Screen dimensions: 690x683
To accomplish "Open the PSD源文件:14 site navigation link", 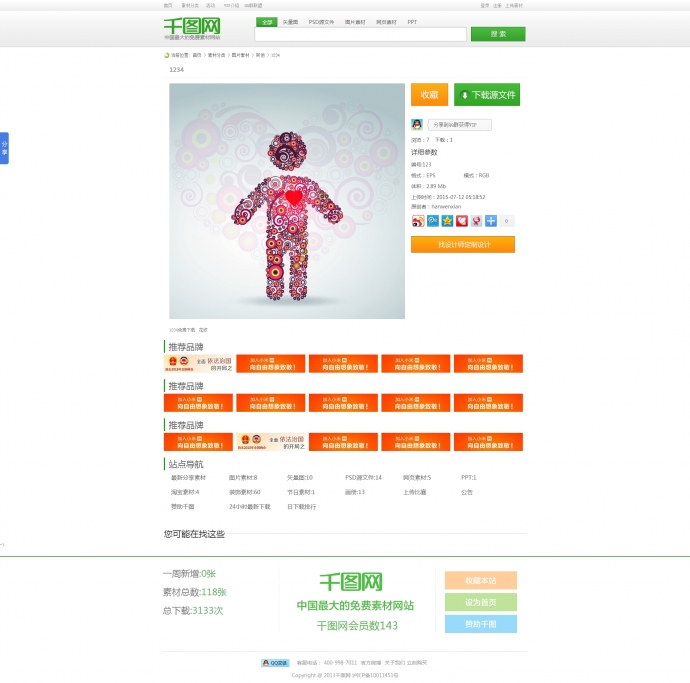I will (363, 477).
